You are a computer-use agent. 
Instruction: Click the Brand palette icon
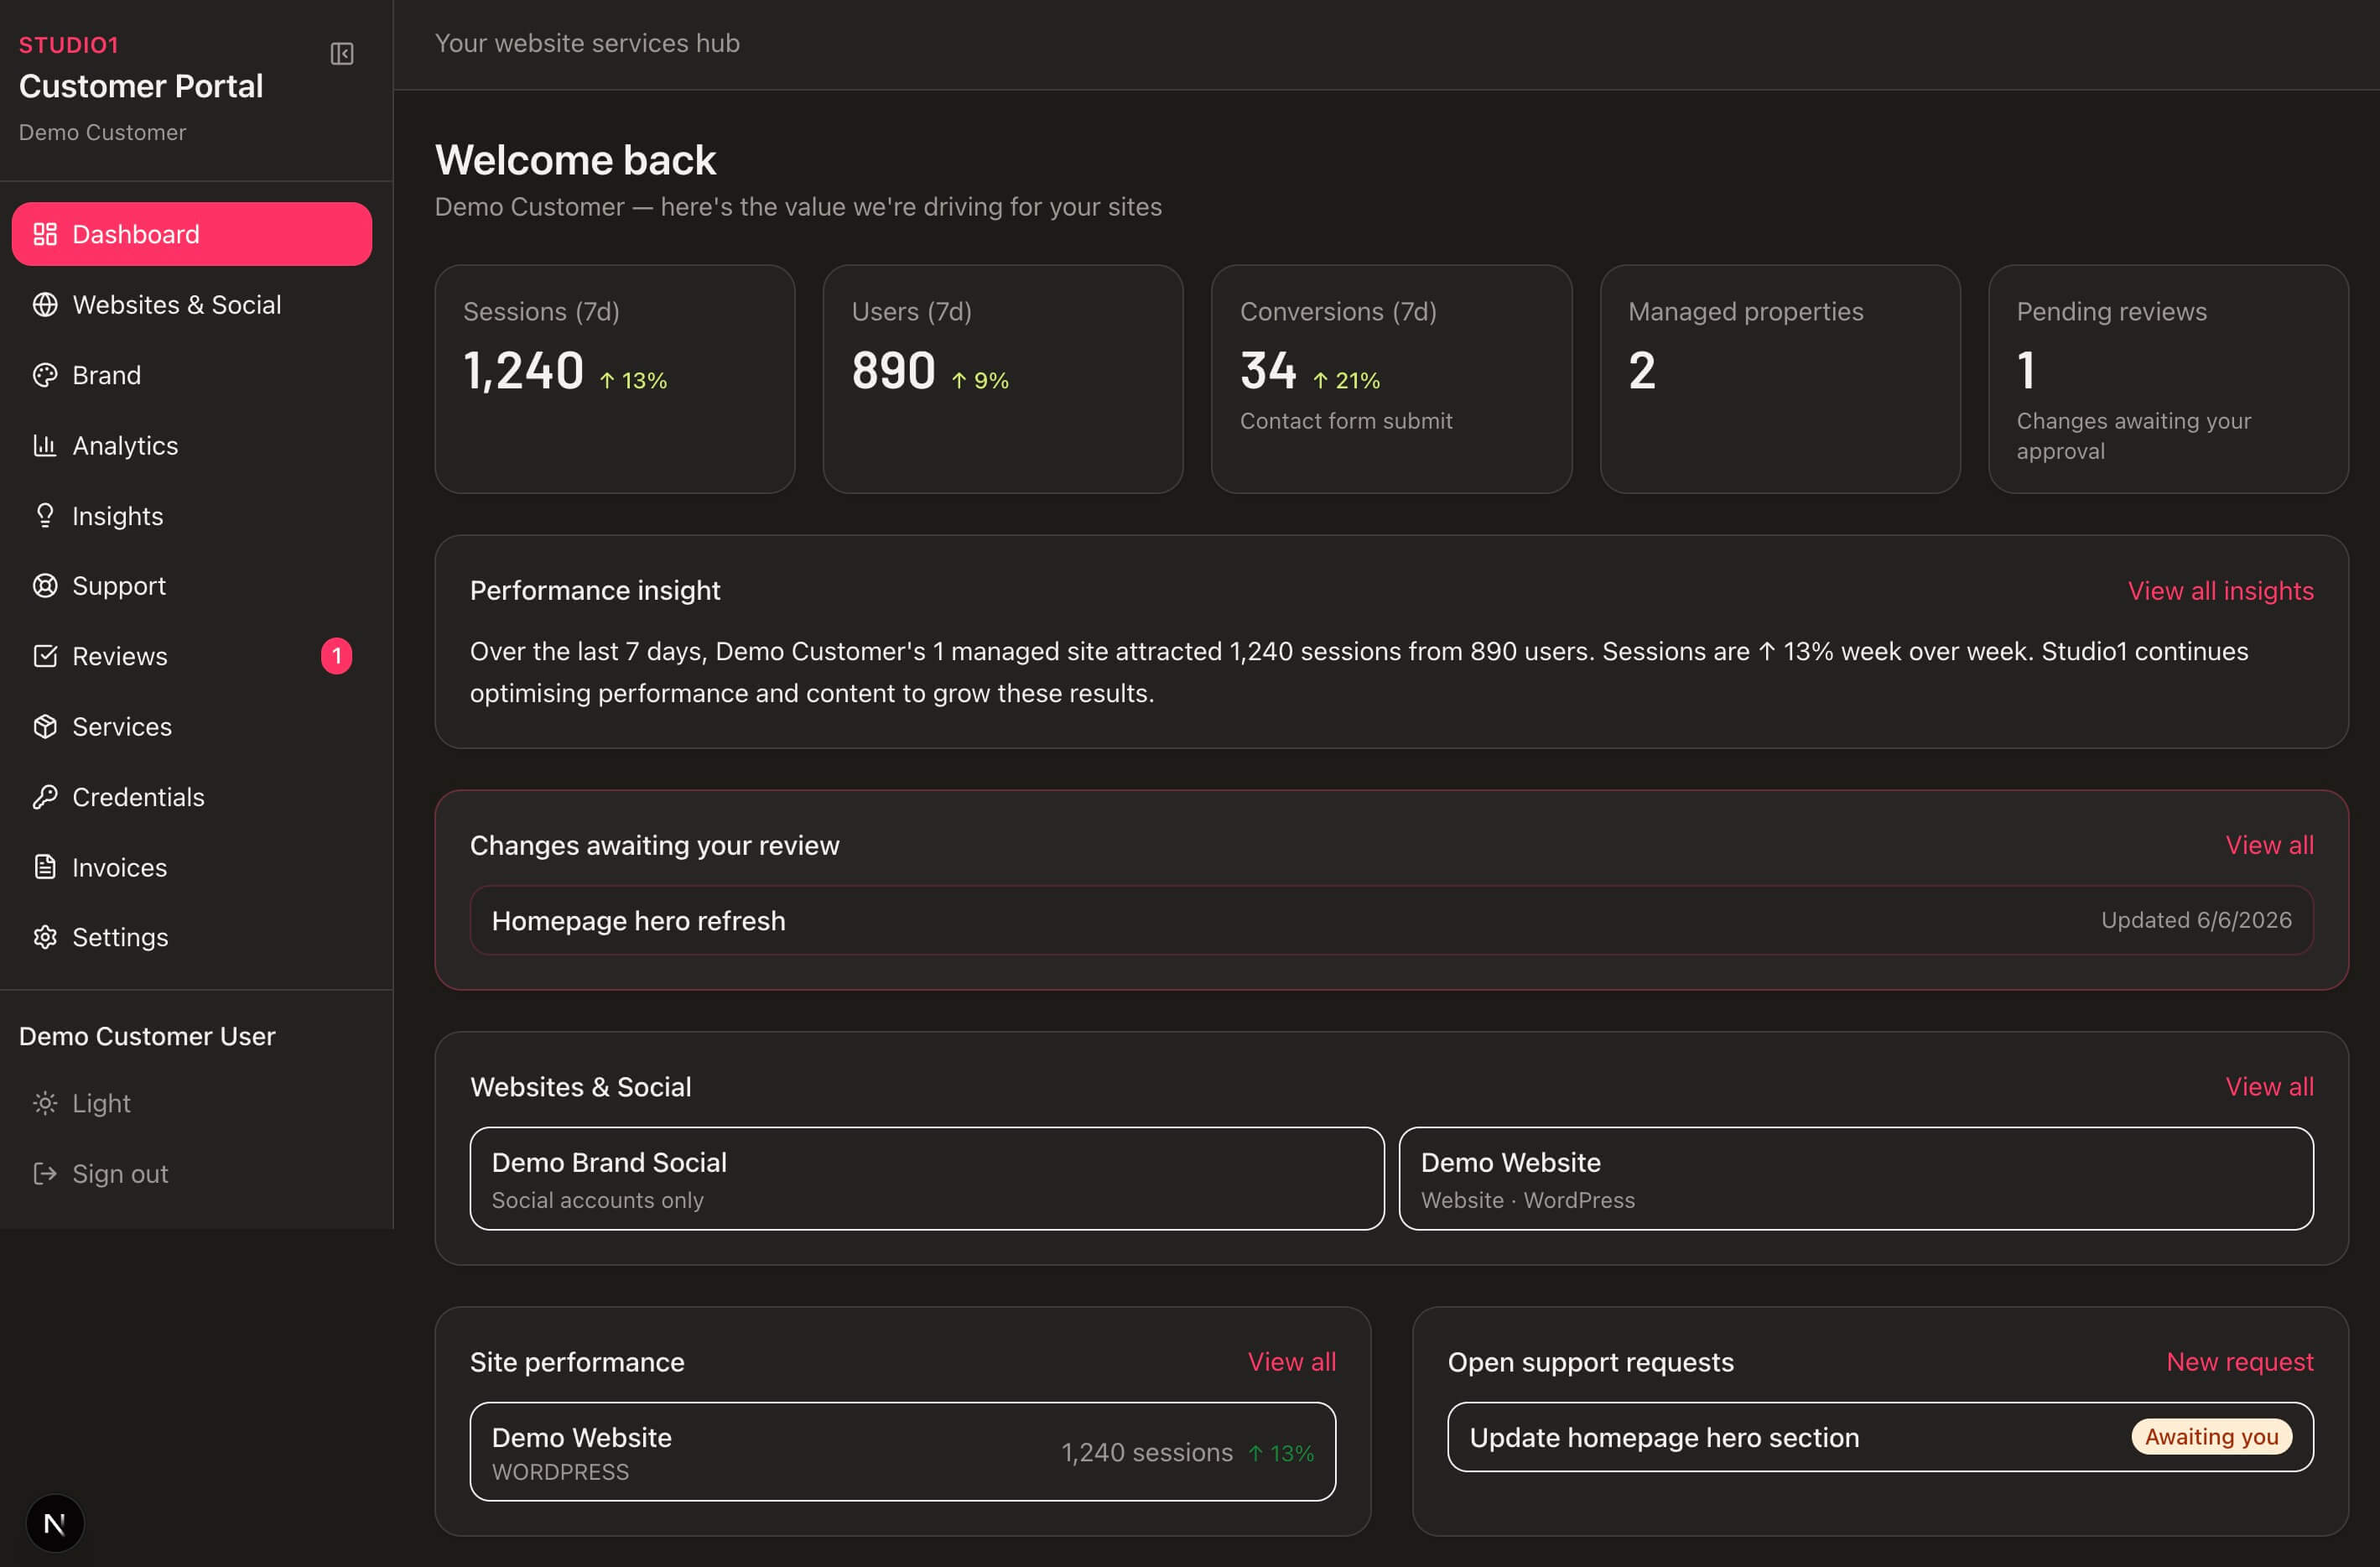[45, 375]
